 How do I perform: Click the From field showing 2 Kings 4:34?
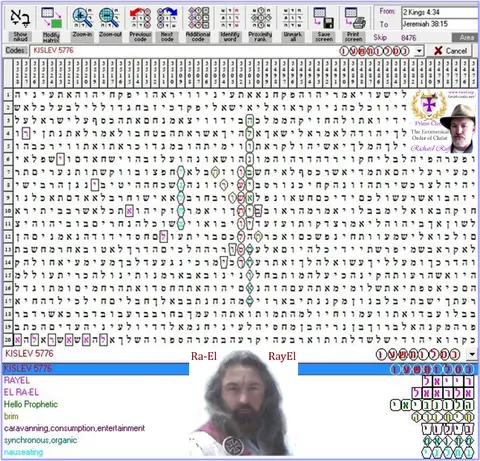[439, 12]
